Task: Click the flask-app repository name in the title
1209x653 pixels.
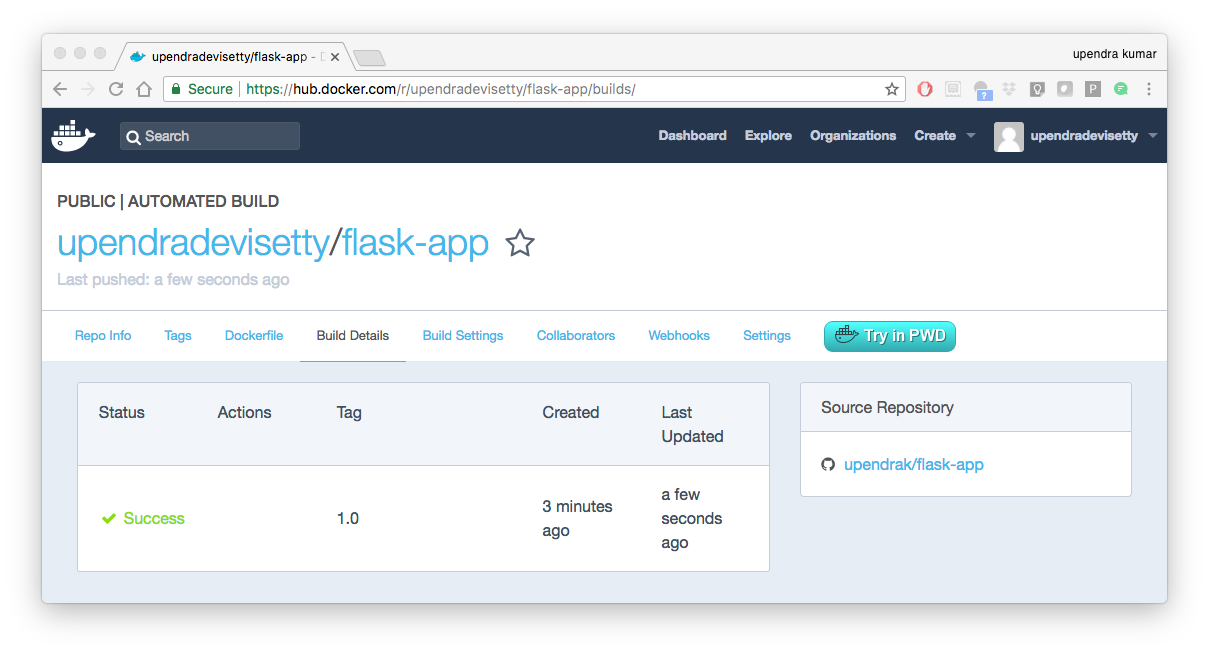Action: pyautogui.click(x=416, y=243)
